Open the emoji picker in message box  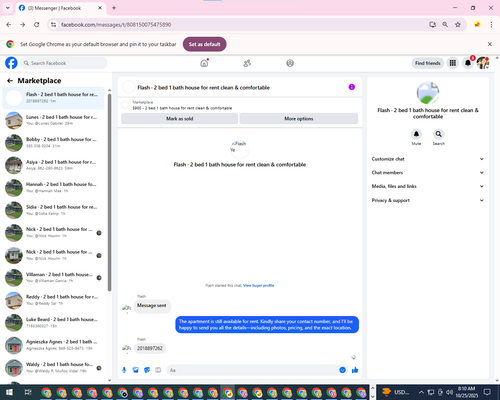click(x=342, y=370)
